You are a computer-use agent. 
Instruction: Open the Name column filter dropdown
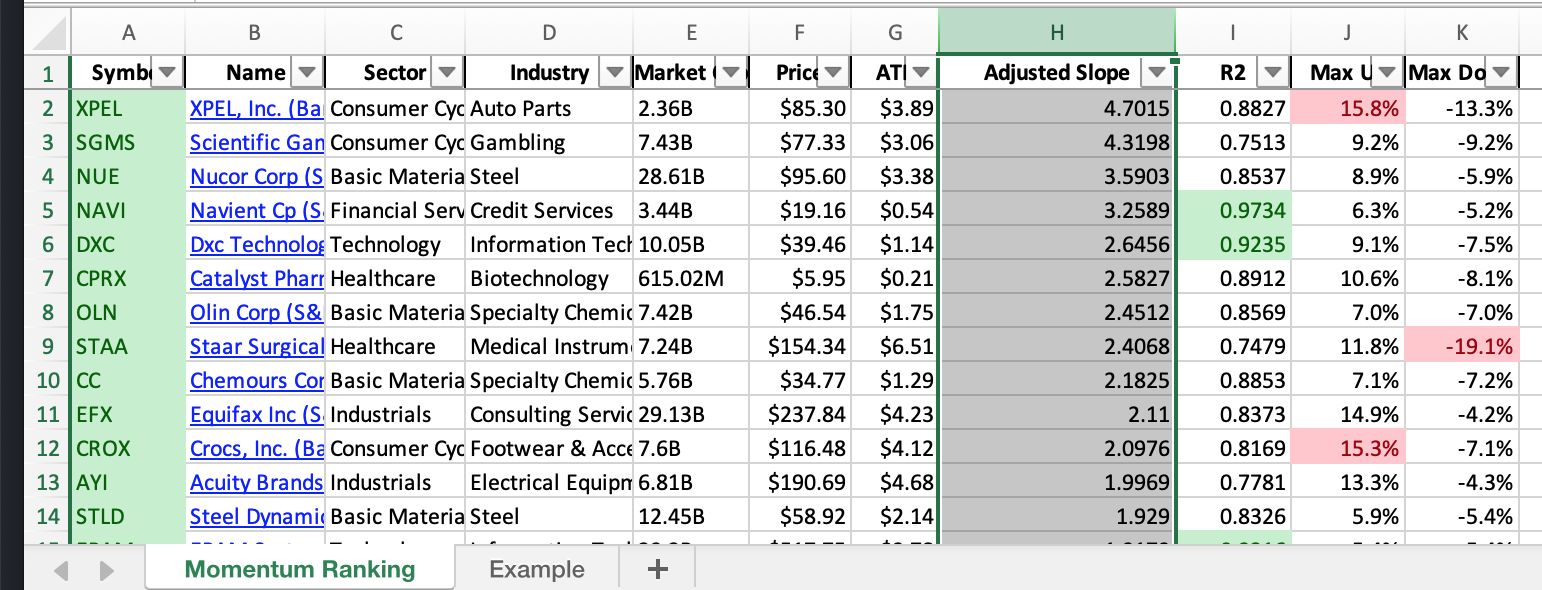coord(307,73)
